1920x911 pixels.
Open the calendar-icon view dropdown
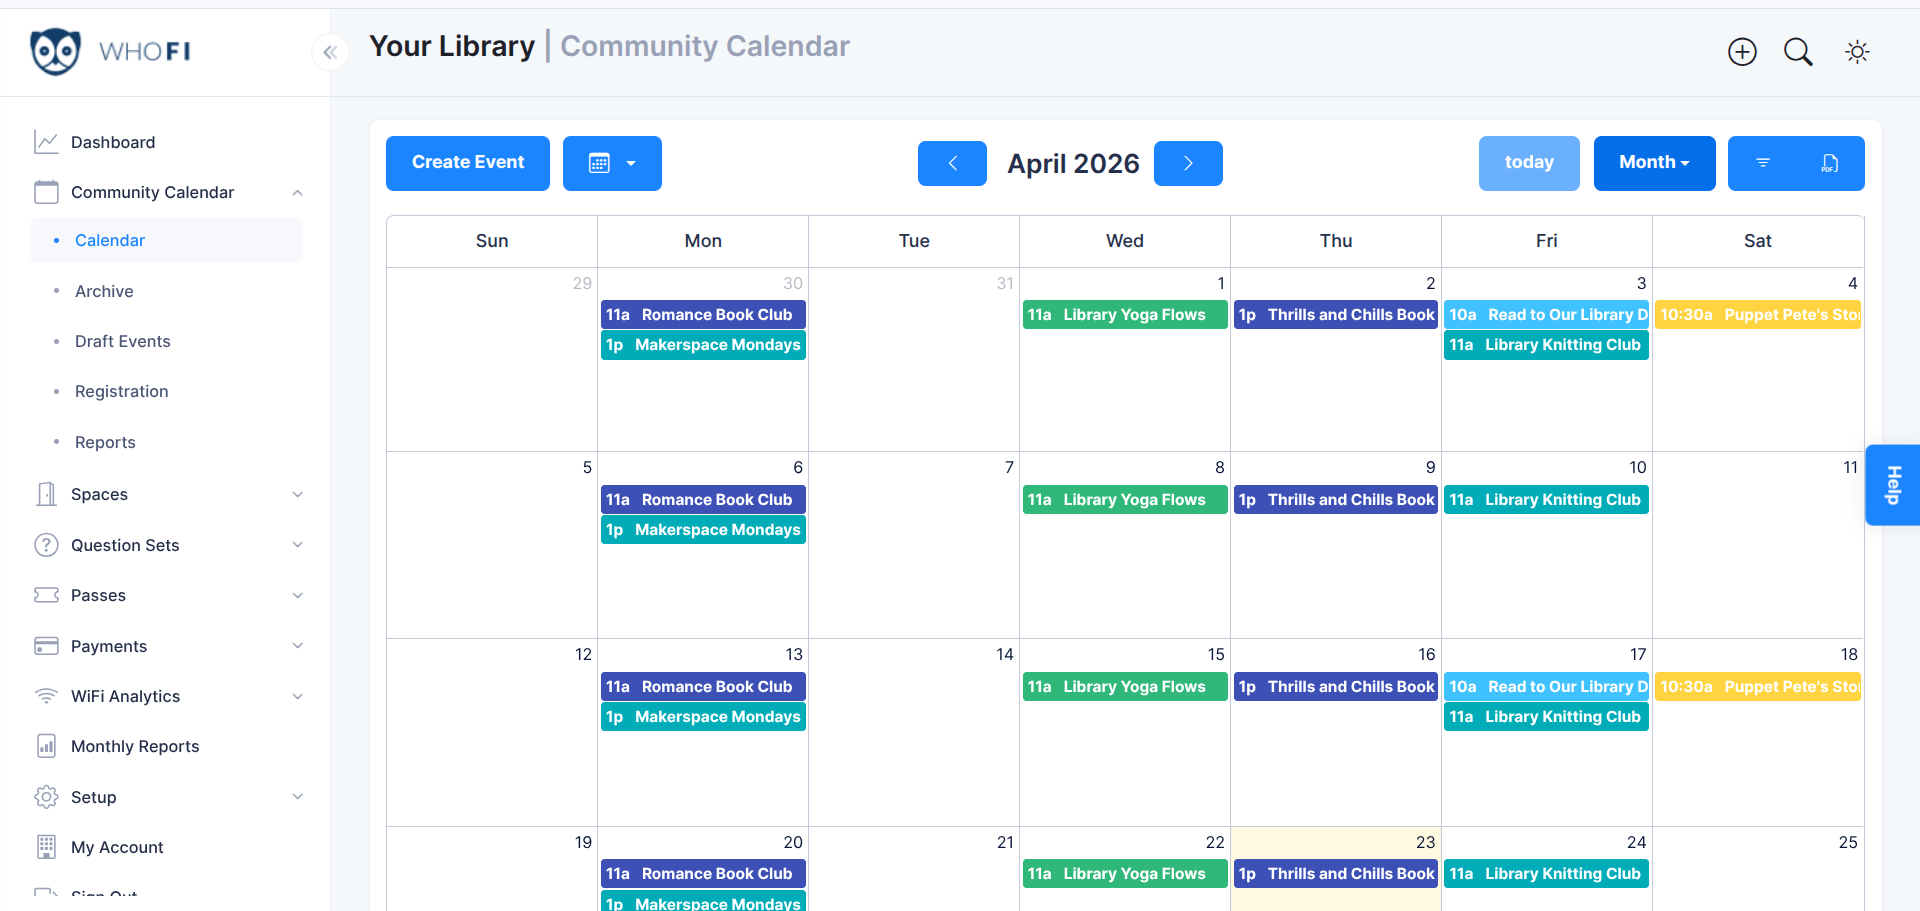tap(612, 163)
